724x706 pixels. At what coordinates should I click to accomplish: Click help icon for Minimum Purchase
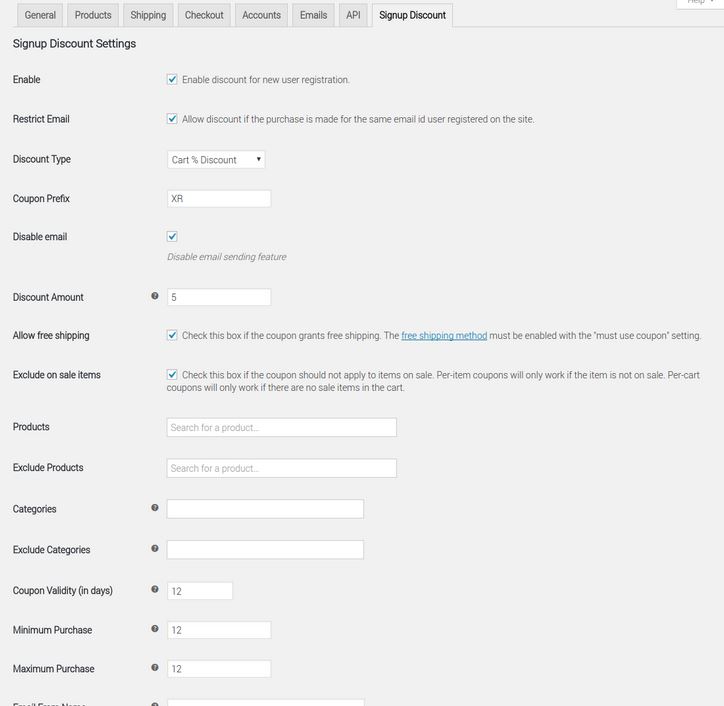click(x=155, y=629)
